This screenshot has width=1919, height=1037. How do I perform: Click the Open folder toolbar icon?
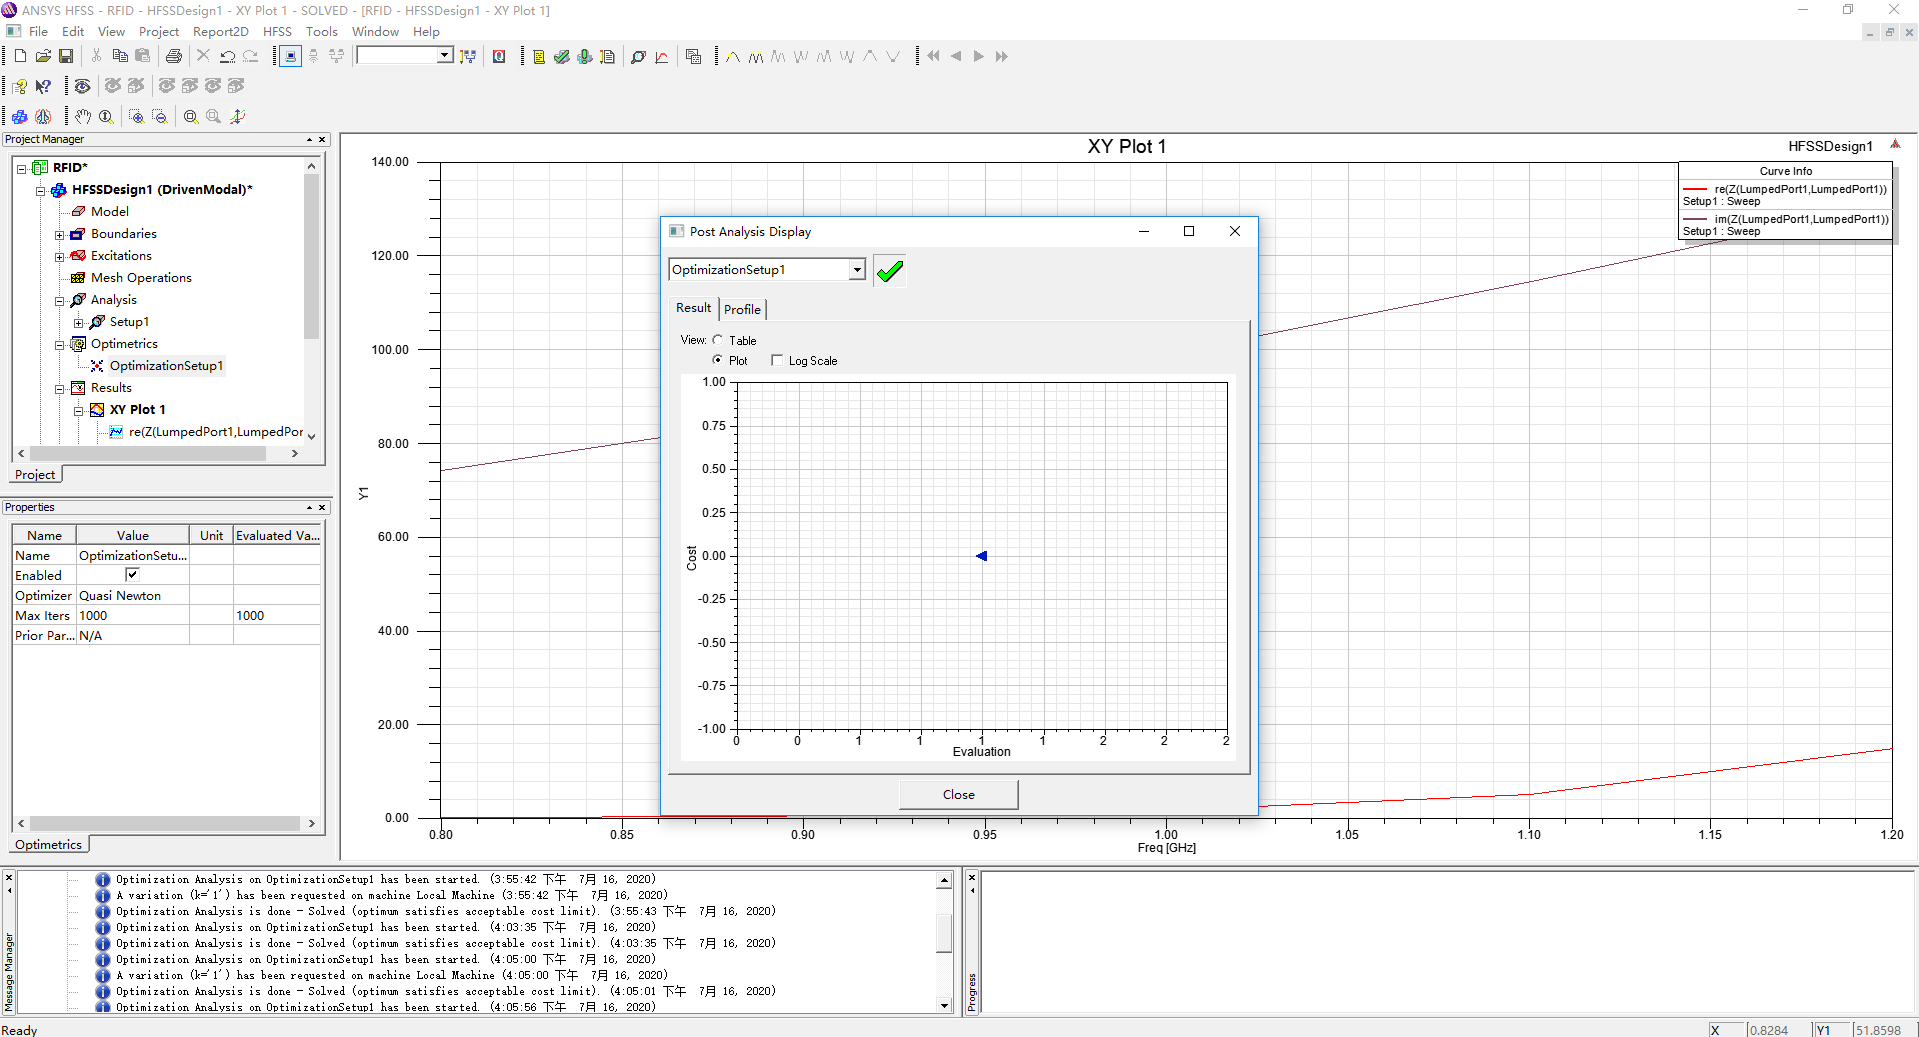click(43, 56)
